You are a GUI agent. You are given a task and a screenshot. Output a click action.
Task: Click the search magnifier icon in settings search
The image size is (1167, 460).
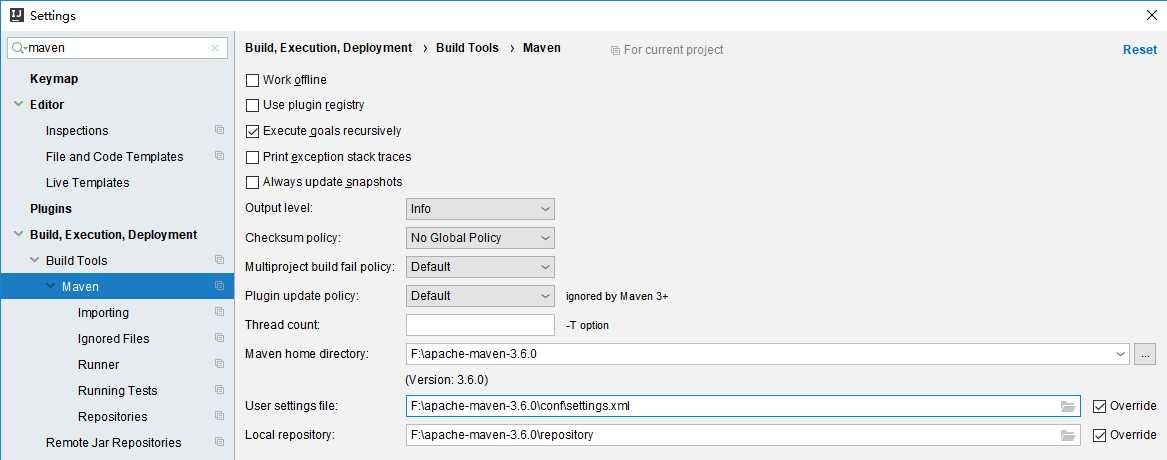click(18, 48)
